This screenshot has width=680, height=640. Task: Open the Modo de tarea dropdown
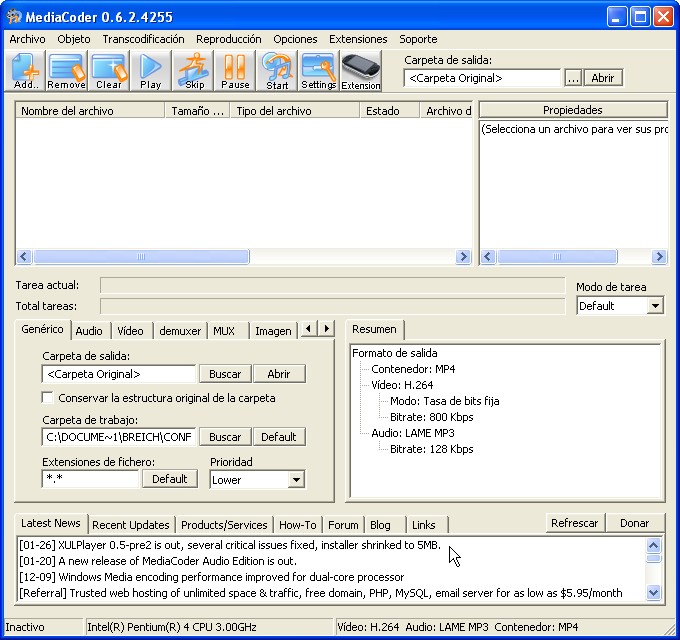655,306
